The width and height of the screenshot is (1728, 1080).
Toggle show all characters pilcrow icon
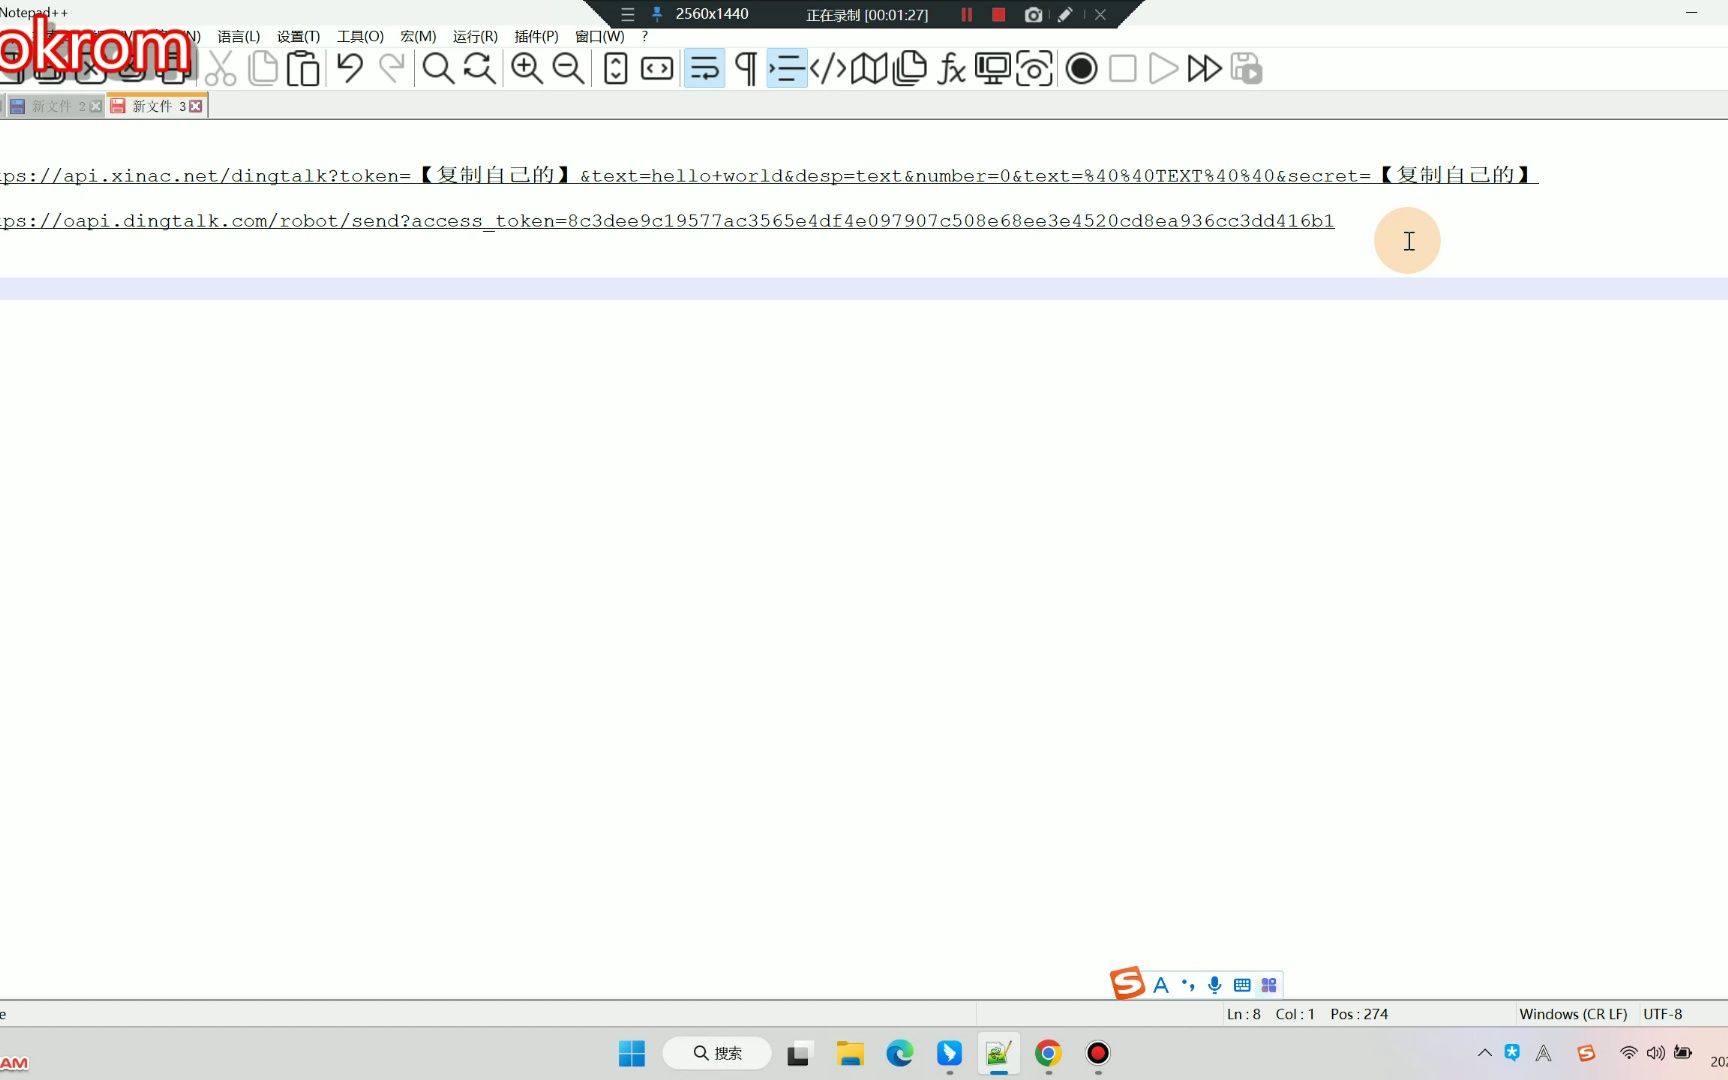click(745, 69)
